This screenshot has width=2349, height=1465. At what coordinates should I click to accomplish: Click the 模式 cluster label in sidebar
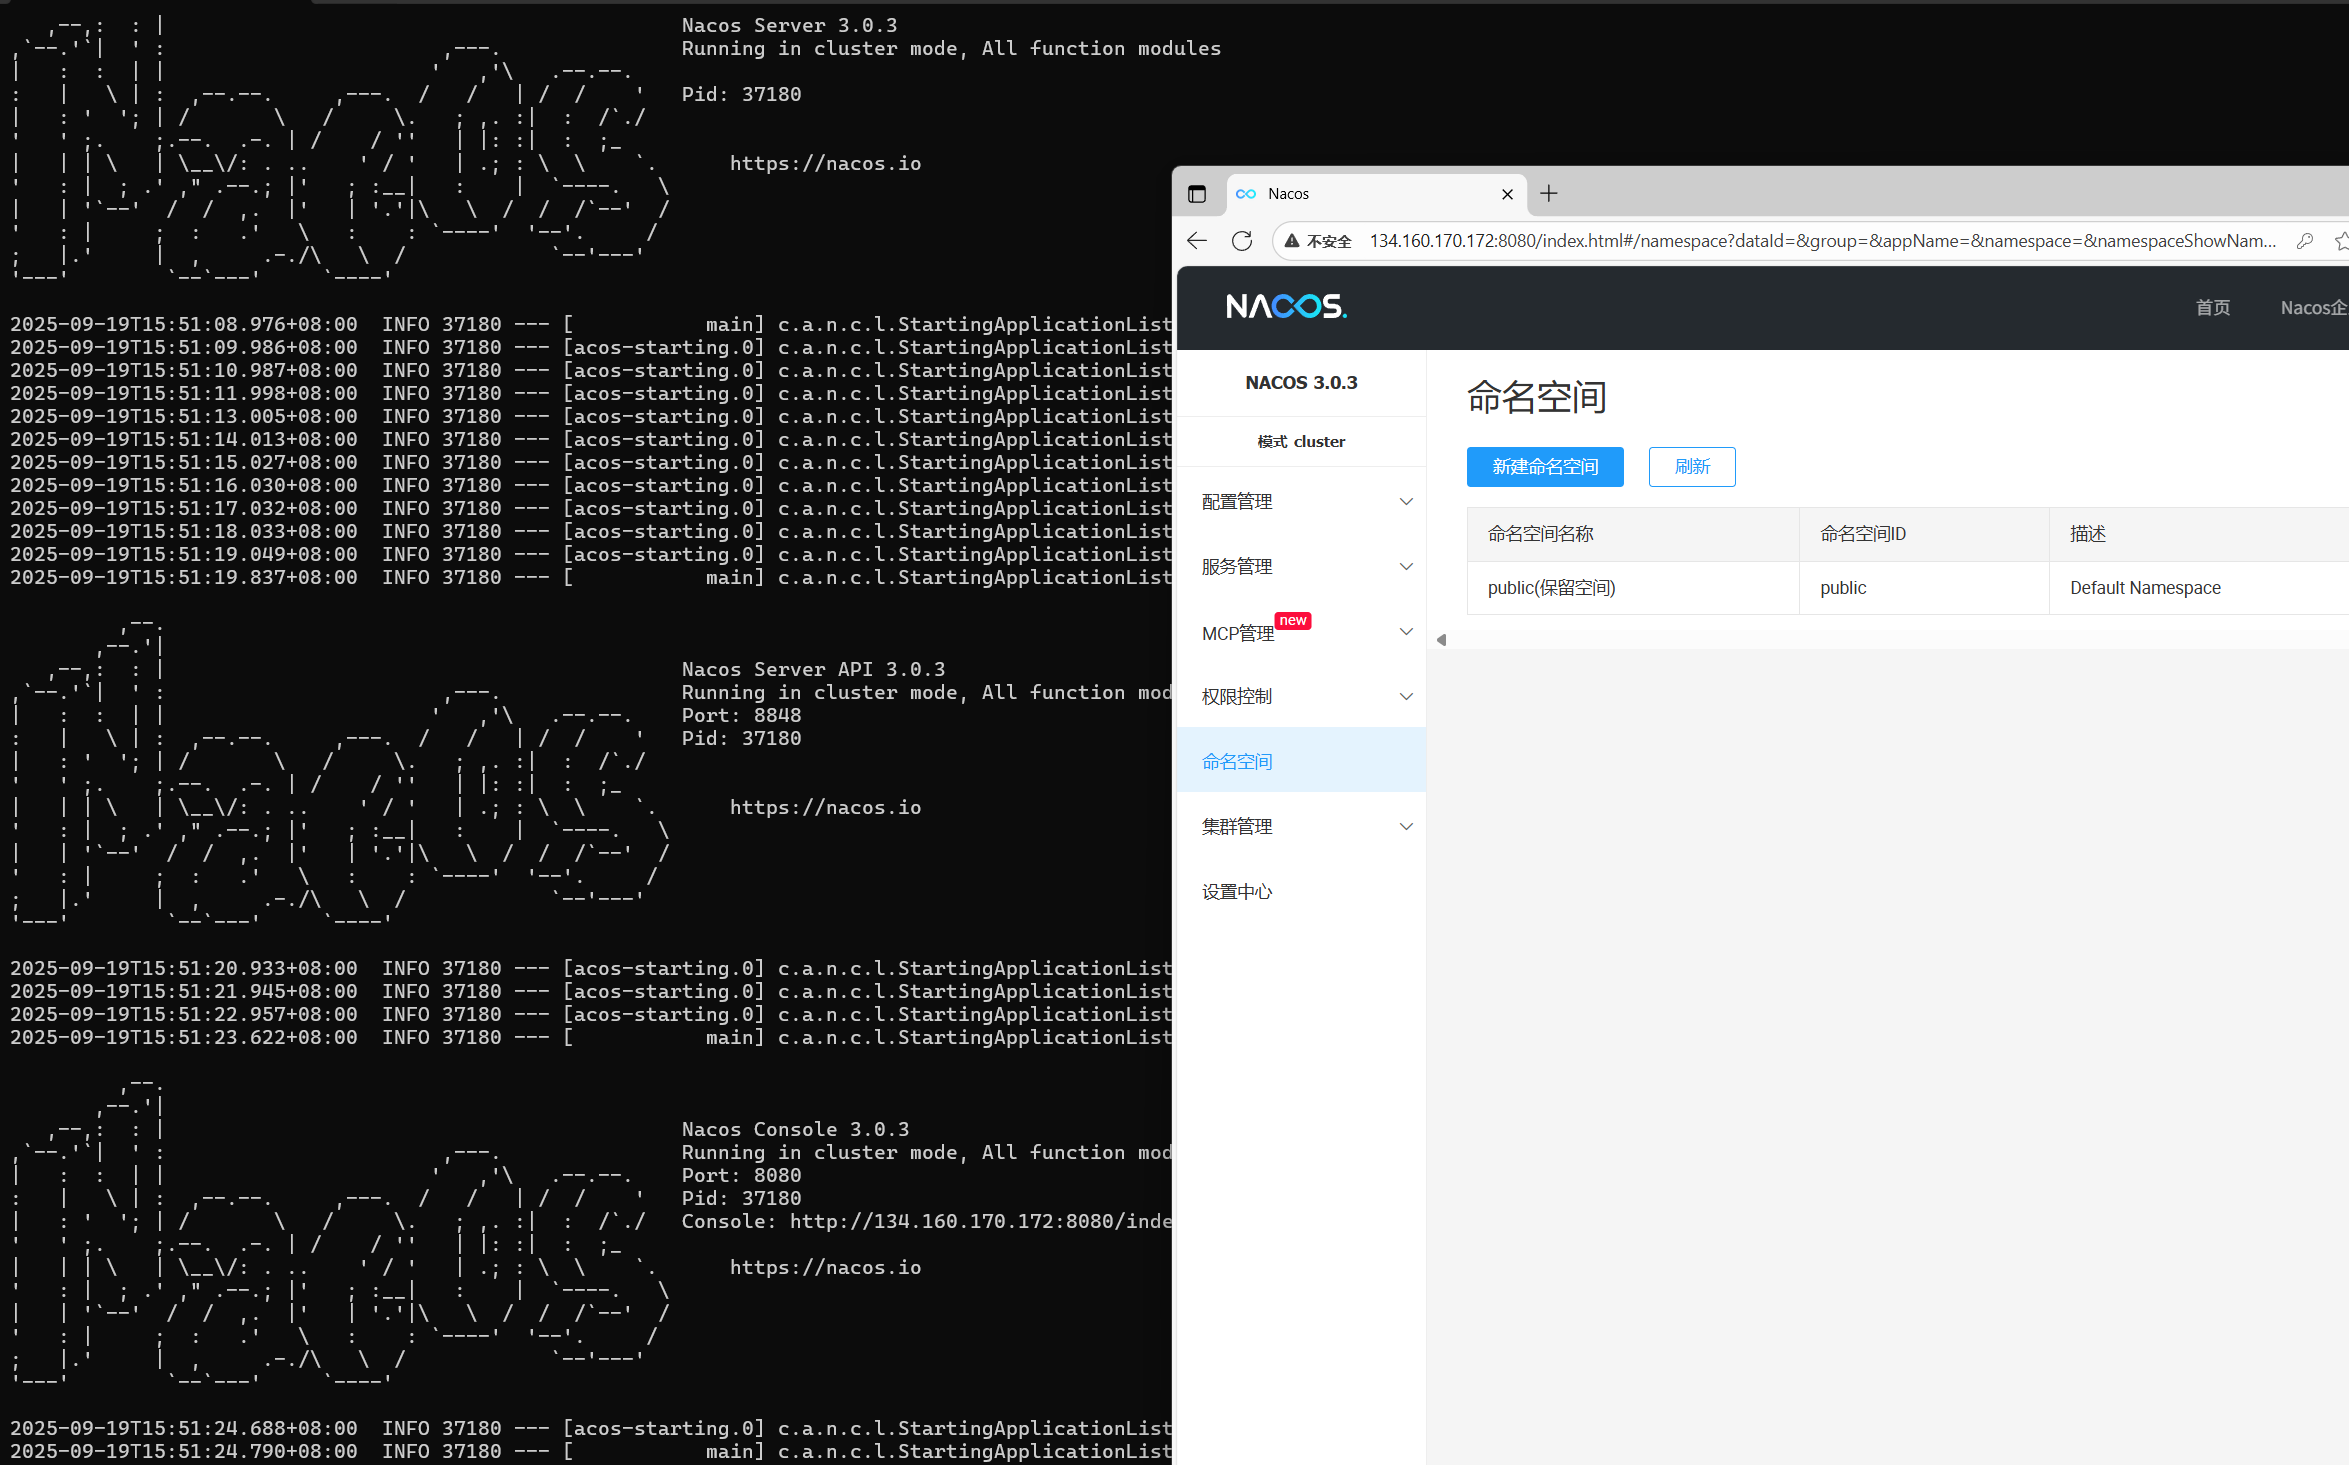pyautogui.click(x=1301, y=442)
